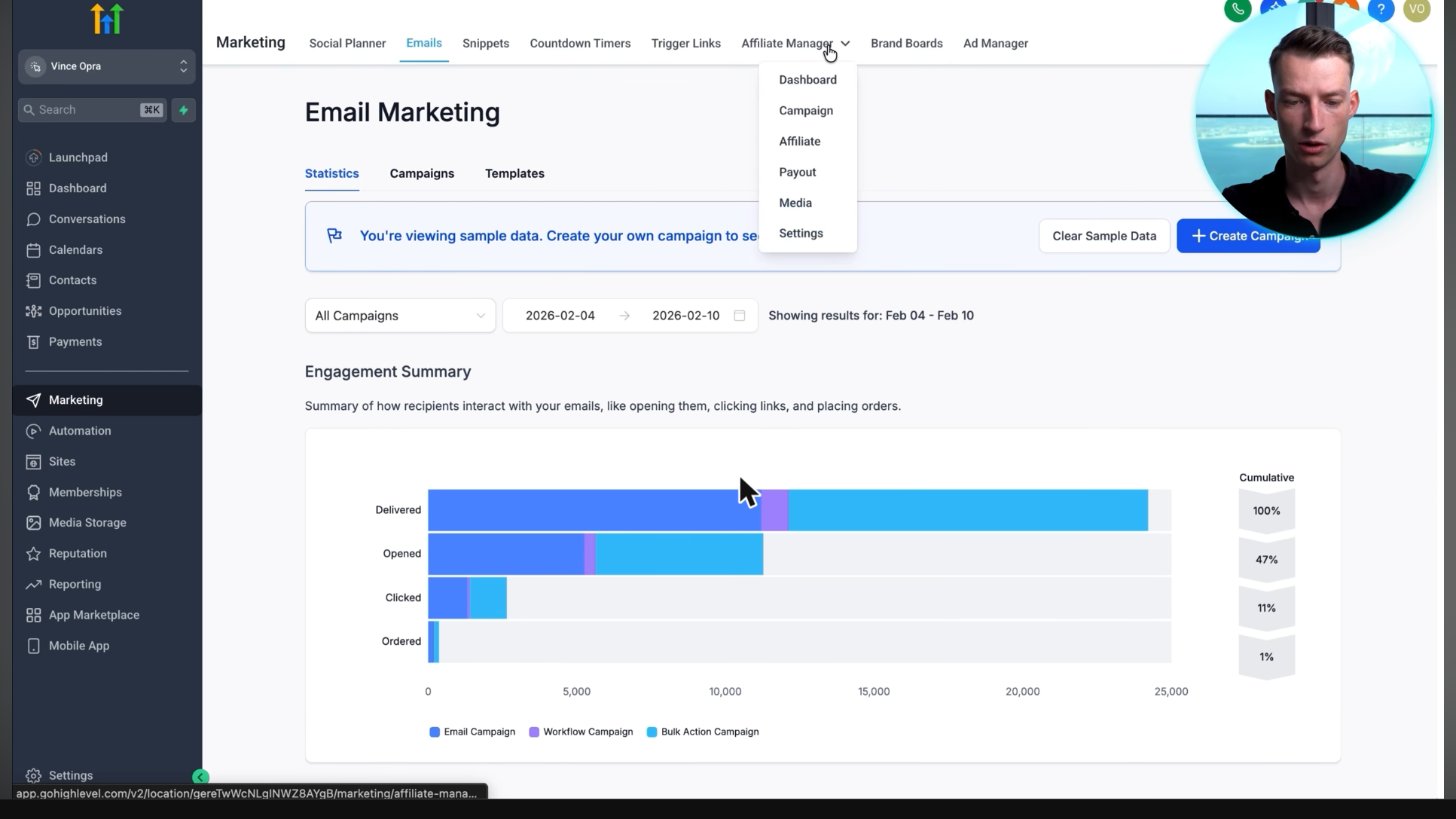Open the Trigger Links tab
Screen dimensions: 1456x819
[686, 44]
